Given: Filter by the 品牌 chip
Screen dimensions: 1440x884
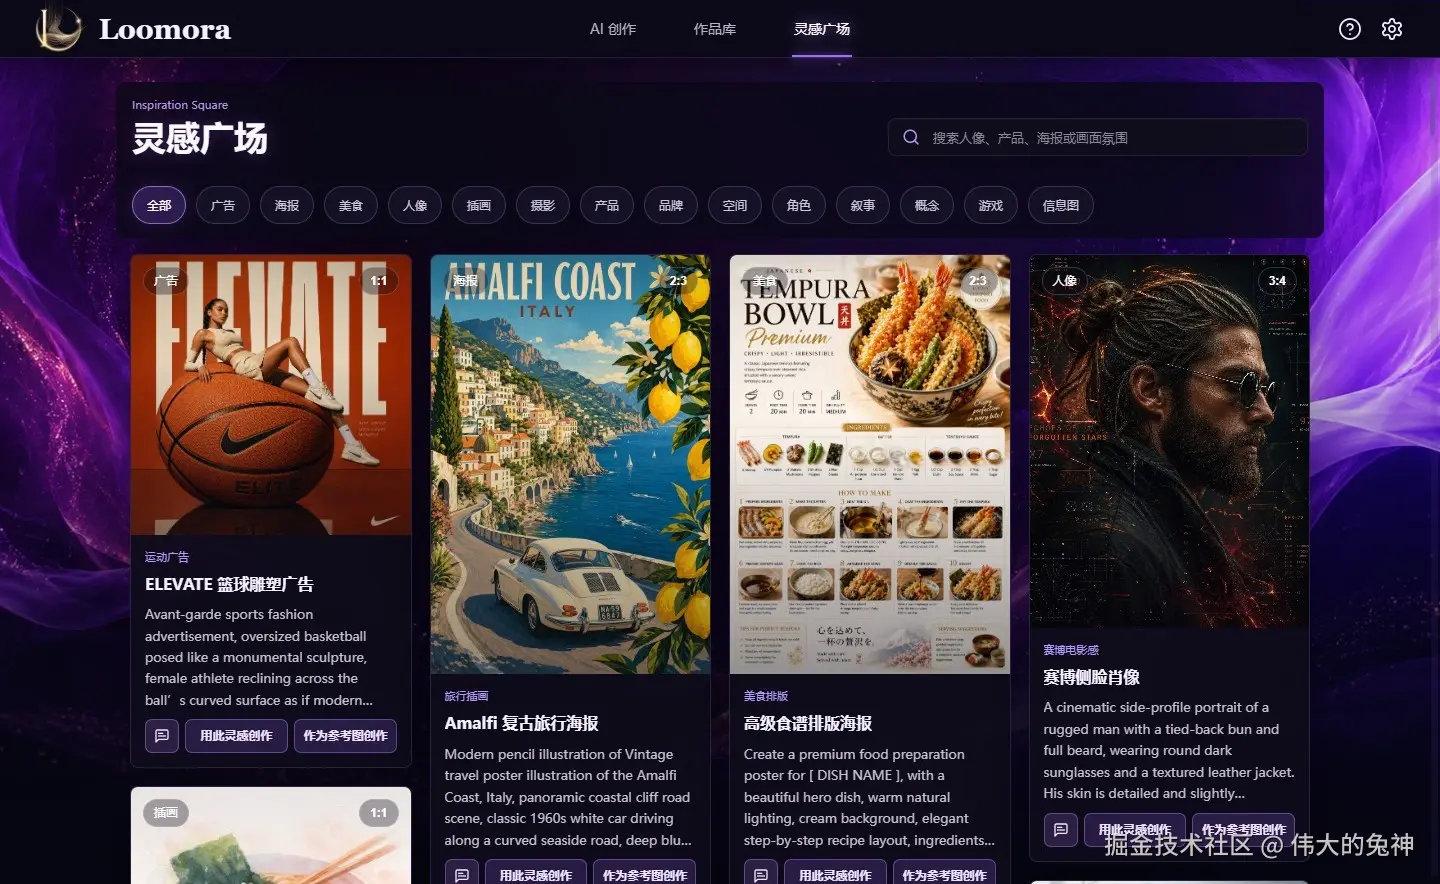Looking at the screenshot, I should point(671,205).
